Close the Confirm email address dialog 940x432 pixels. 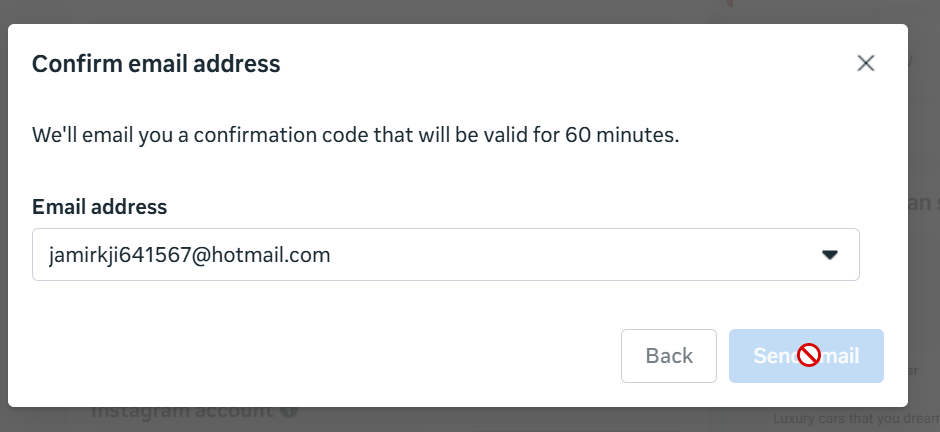pyautogui.click(x=866, y=64)
